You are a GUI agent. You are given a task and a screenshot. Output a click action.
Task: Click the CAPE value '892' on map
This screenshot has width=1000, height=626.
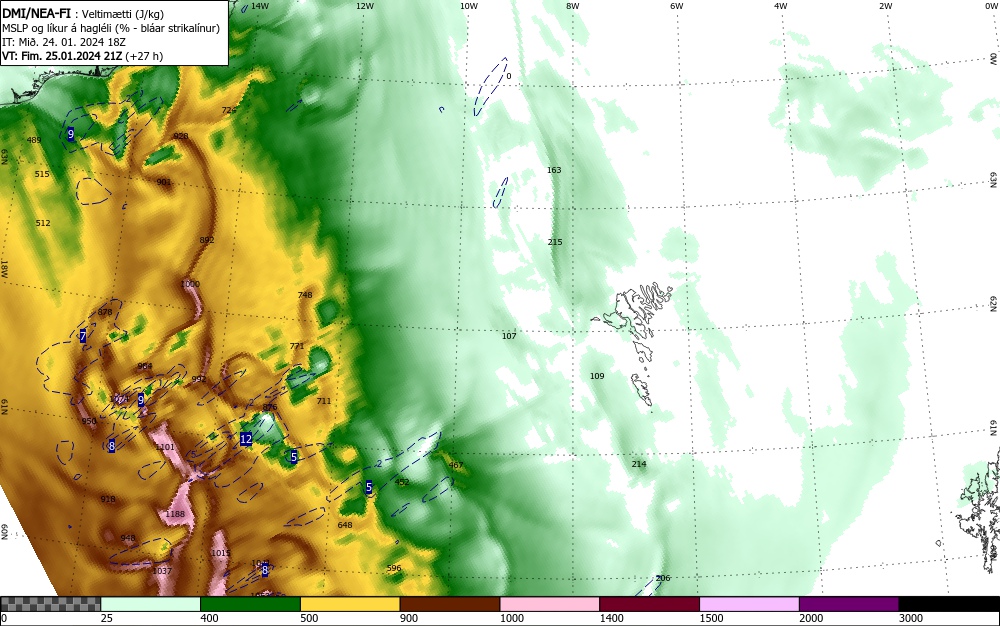207,240
